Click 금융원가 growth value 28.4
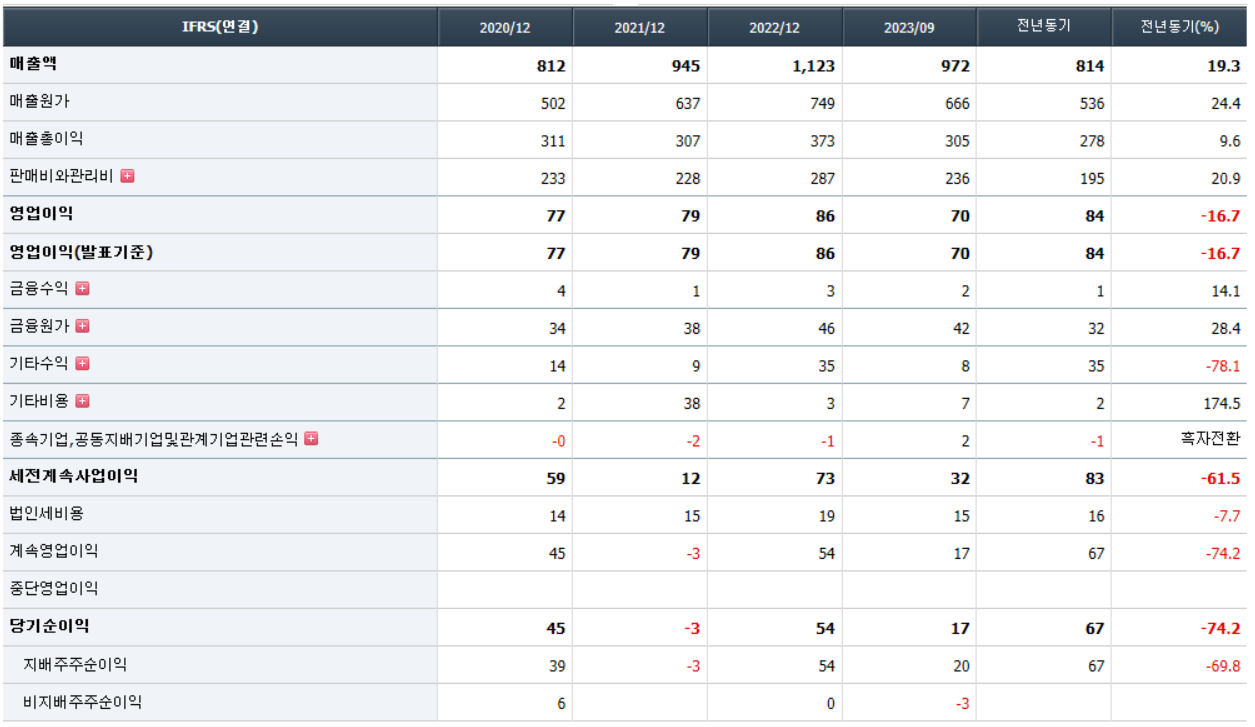 1225,328
